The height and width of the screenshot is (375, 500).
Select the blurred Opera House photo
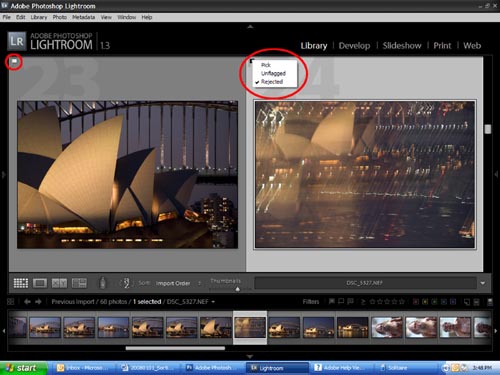tap(365, 174)
